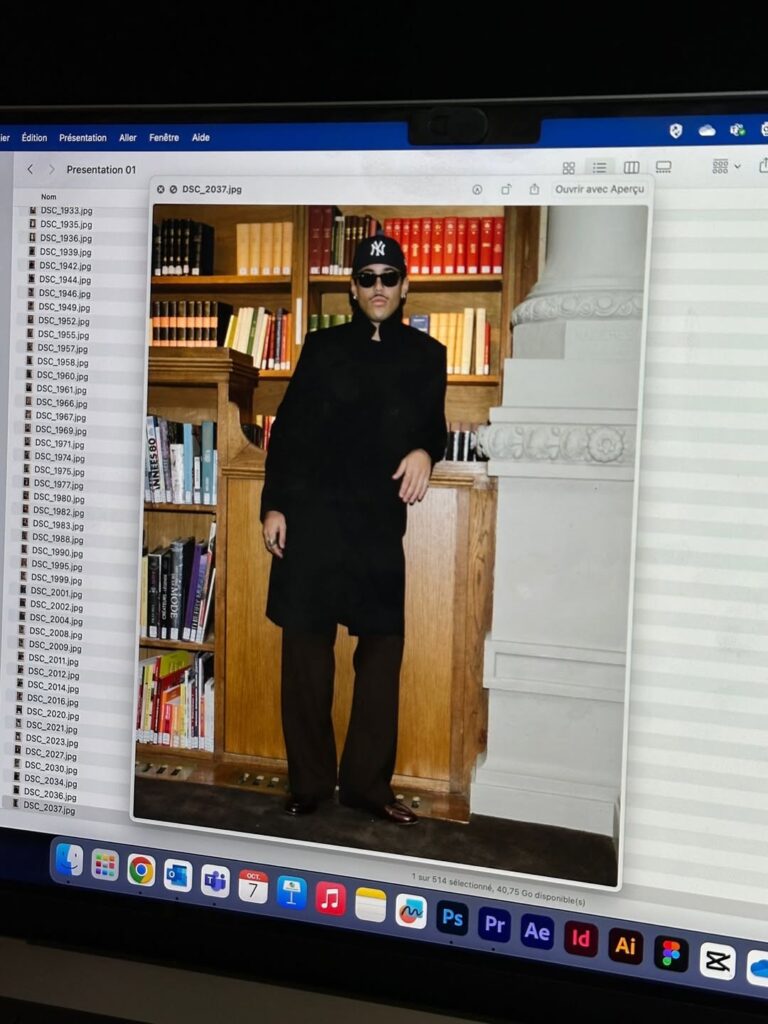Launch Adobe InDesign from the Dock
768x1024 pixels.
pyautogui.click(x=581, y=938)
